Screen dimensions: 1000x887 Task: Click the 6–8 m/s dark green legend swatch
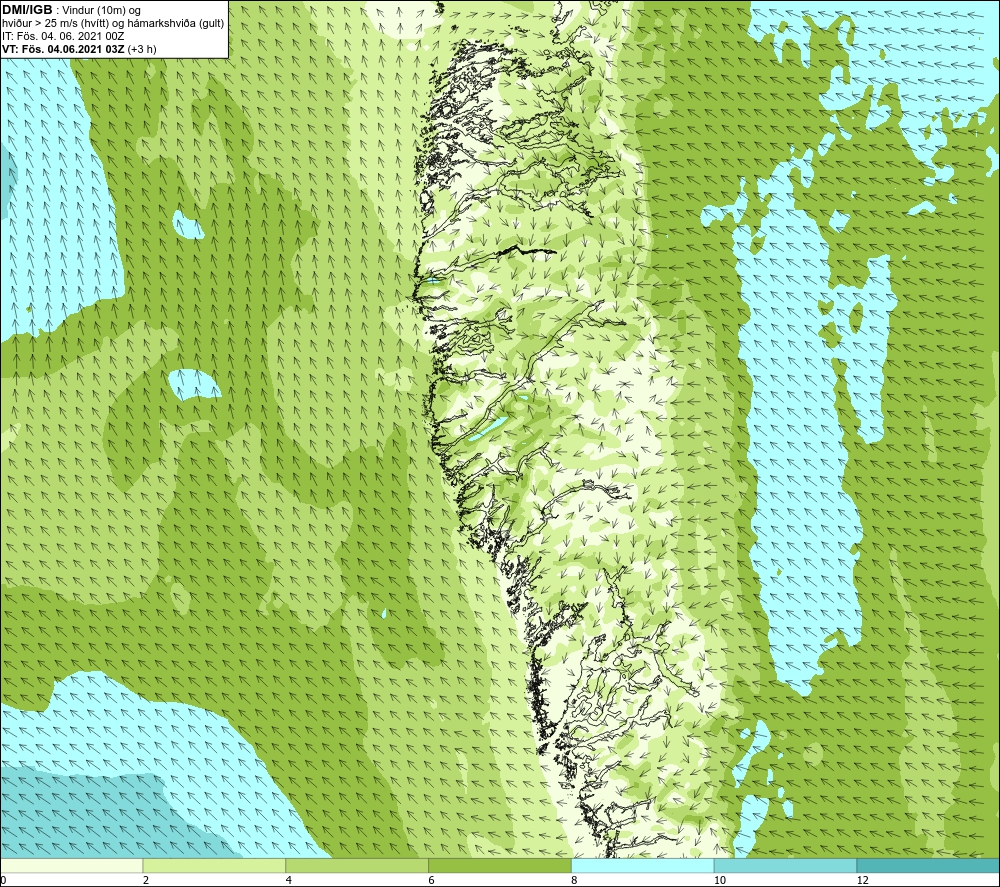coord(500,865)
